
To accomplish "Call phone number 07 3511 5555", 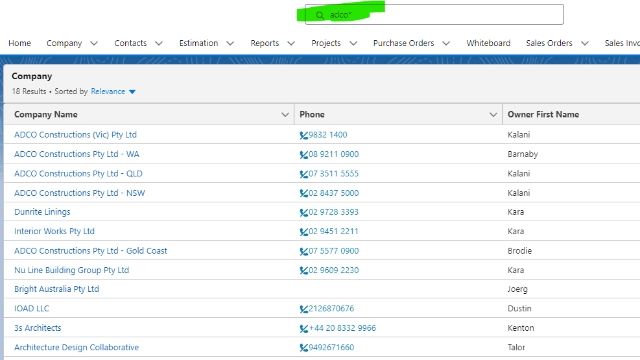I will (333, 174).
